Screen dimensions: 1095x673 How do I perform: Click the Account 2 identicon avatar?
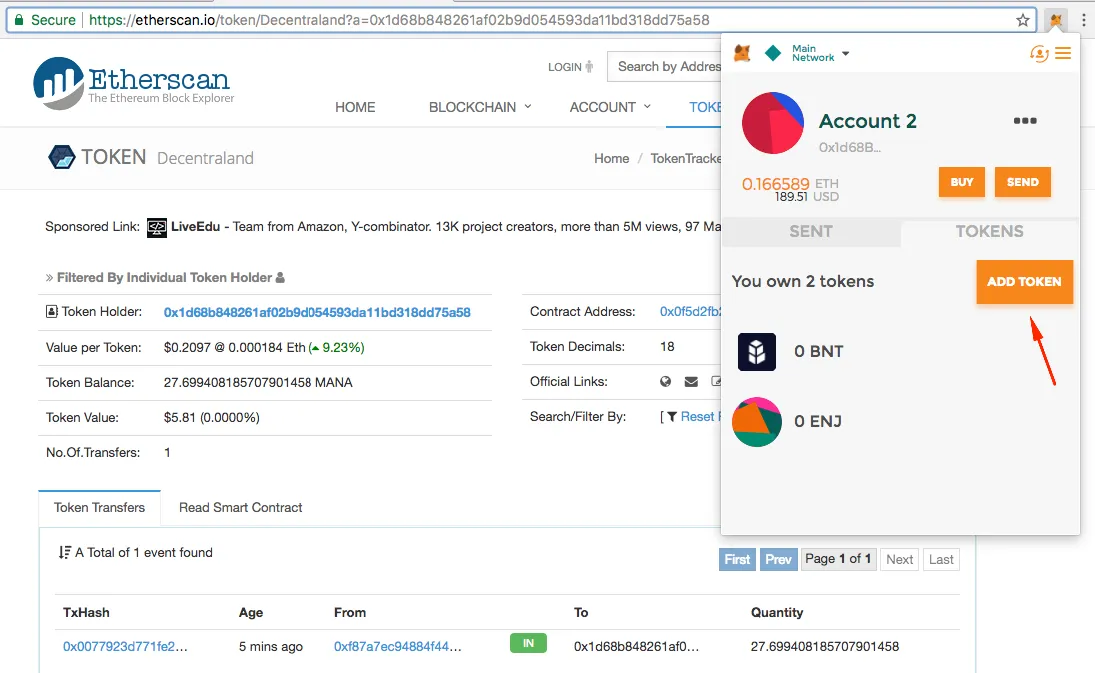click(x=772, y=123)
